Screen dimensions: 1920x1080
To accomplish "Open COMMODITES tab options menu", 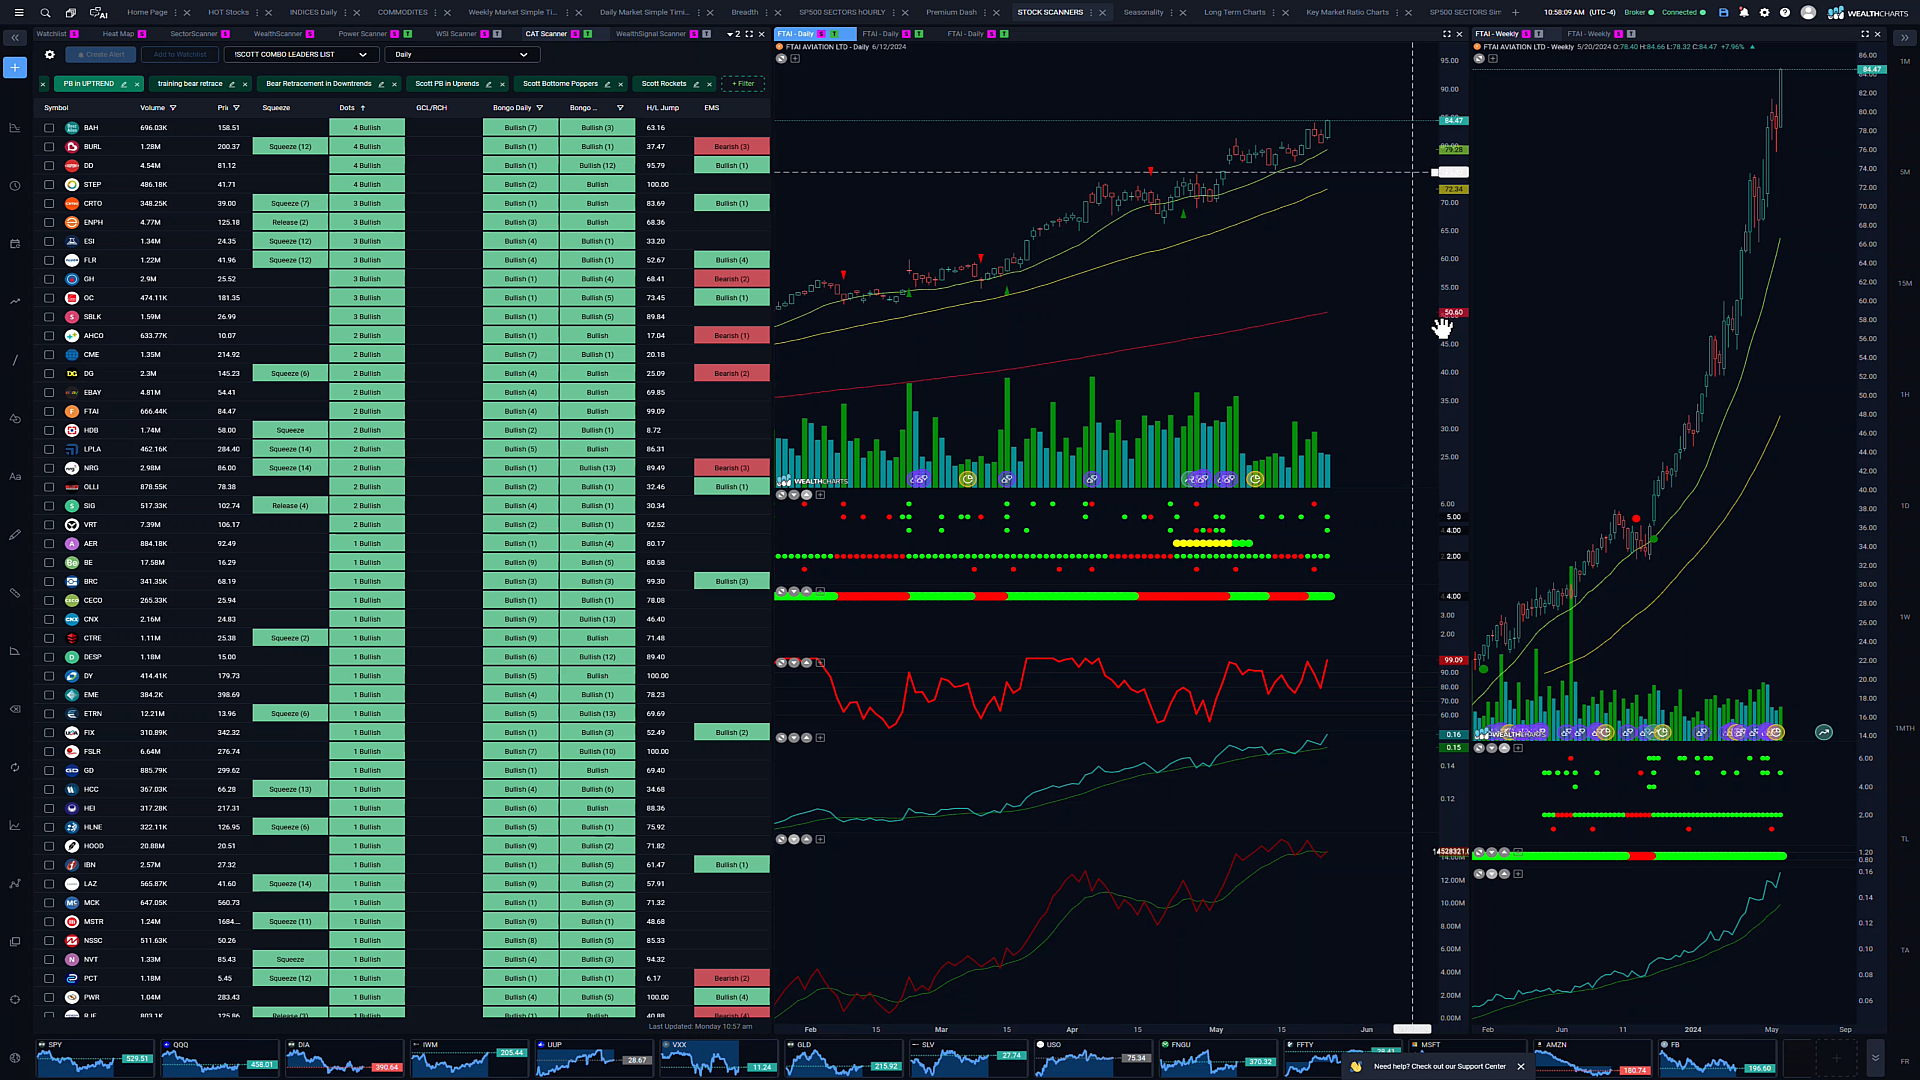I will coord(435,13).
